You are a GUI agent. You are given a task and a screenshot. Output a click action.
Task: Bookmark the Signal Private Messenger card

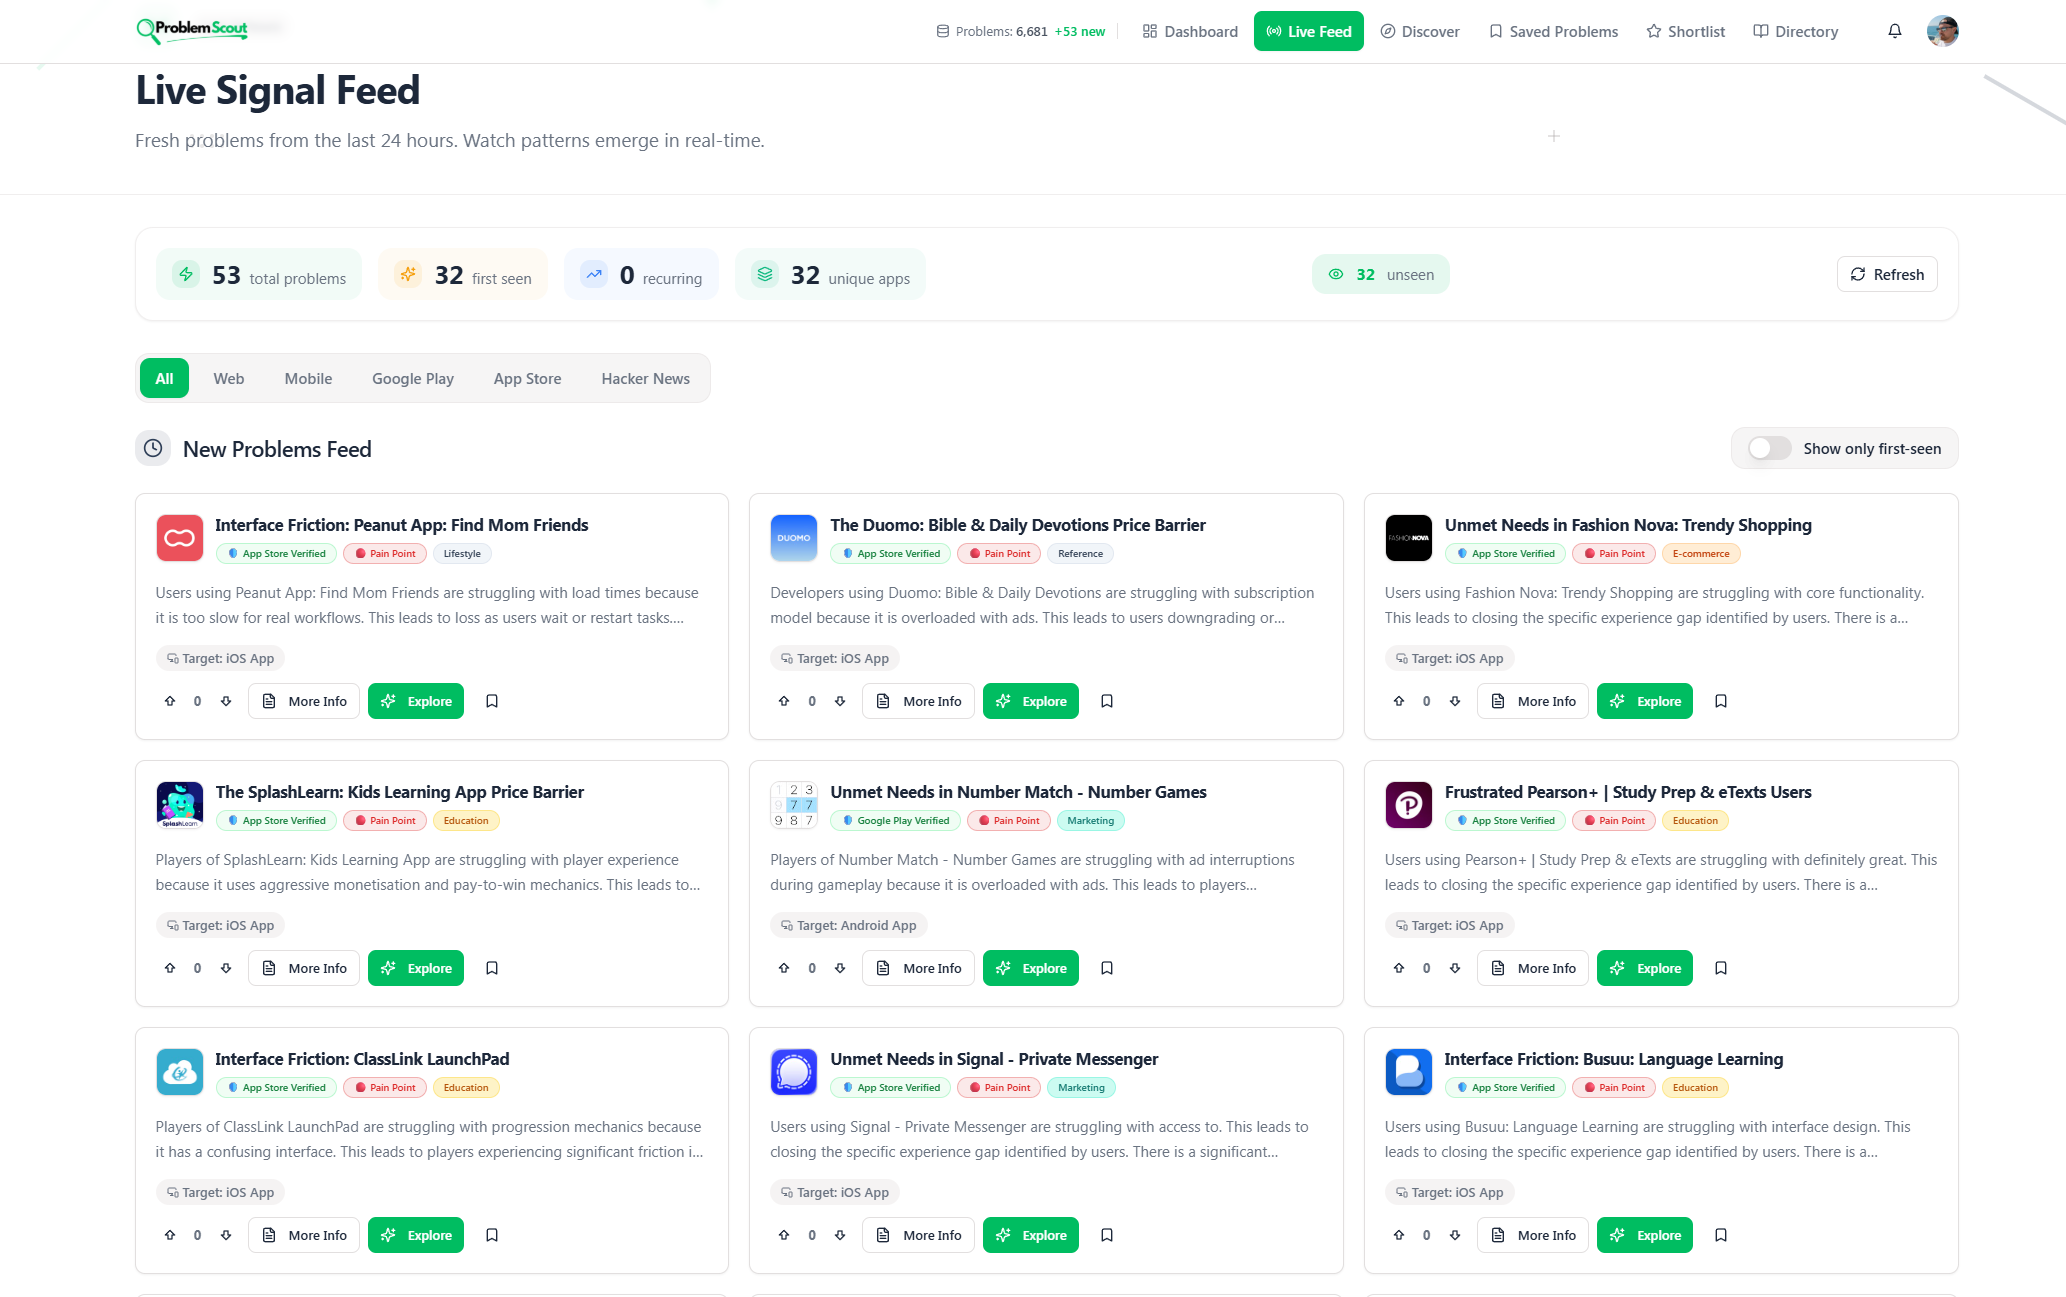(x=1107, y=1235)
